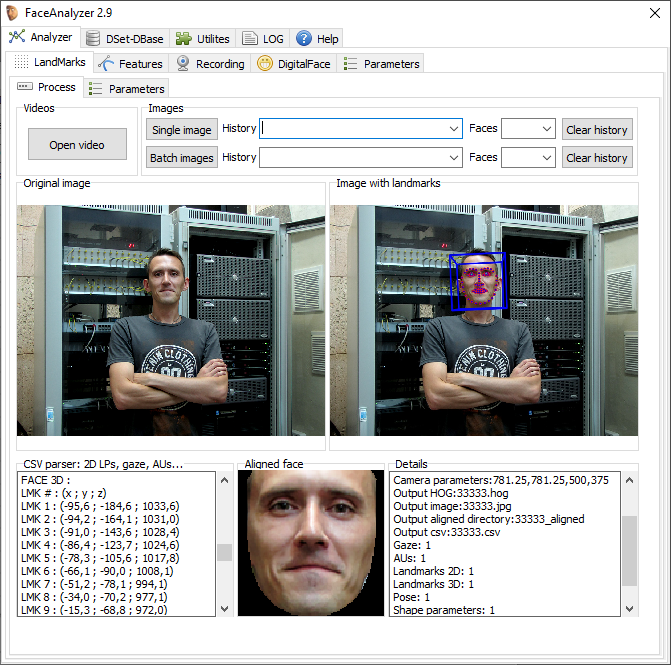The width and height of the screenshot is (671, 665).
Task: Select the 'LMK 9 : (-15,3 ; -68,8 ; 972,0)' row
Action: click(x=94, y=610)
